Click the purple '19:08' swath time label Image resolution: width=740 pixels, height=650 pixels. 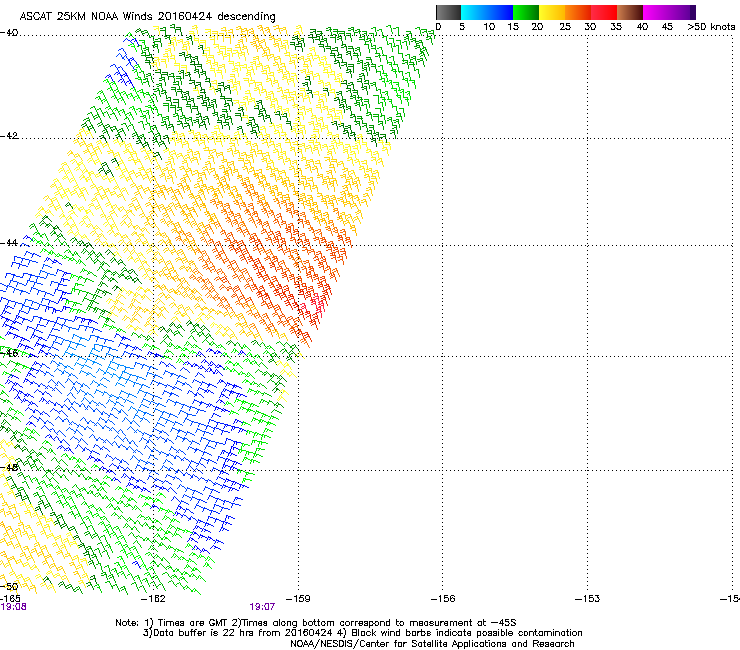(13, 607)
